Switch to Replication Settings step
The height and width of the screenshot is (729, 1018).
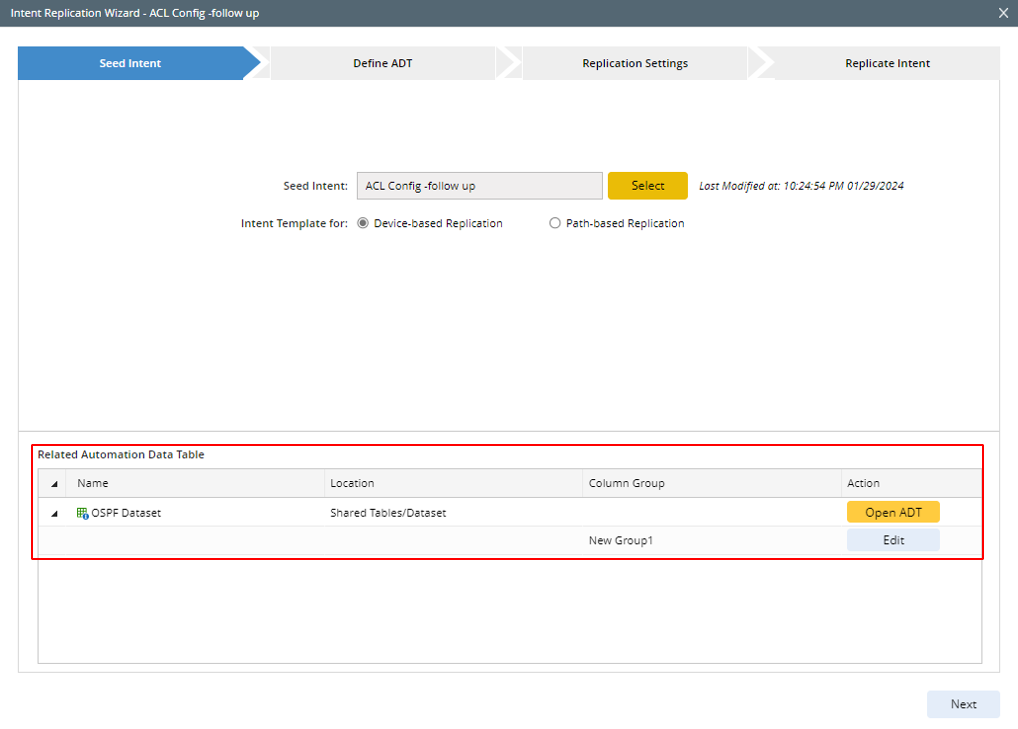point(635,63)
